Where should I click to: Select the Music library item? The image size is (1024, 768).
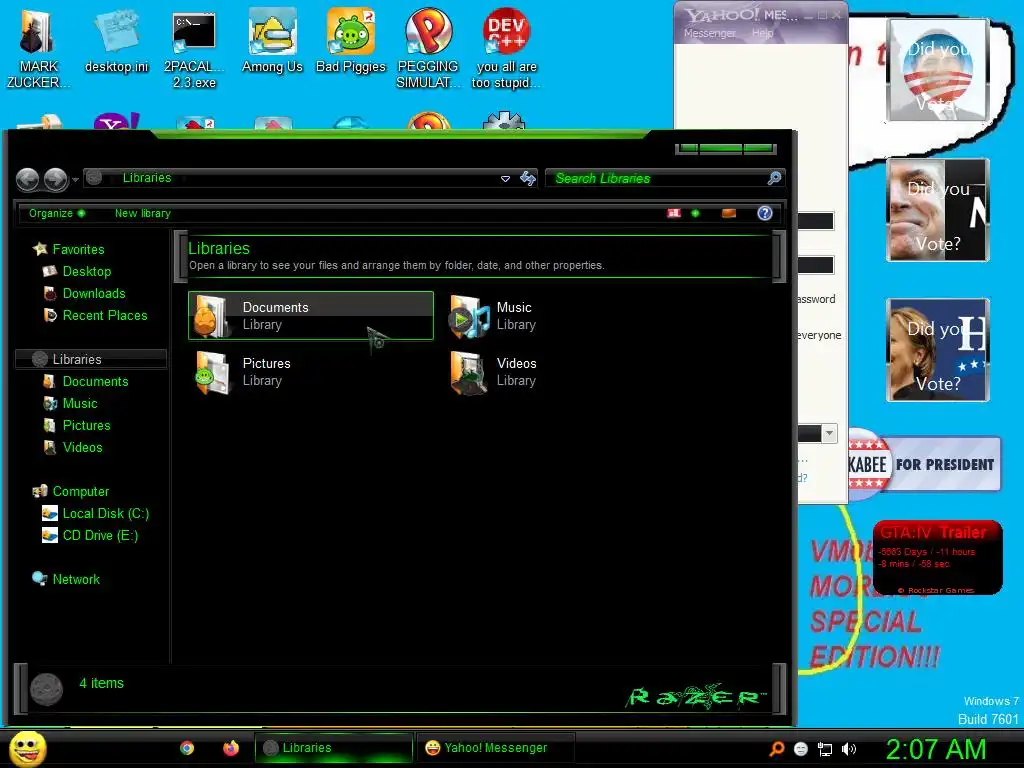(x=493, y=315)
